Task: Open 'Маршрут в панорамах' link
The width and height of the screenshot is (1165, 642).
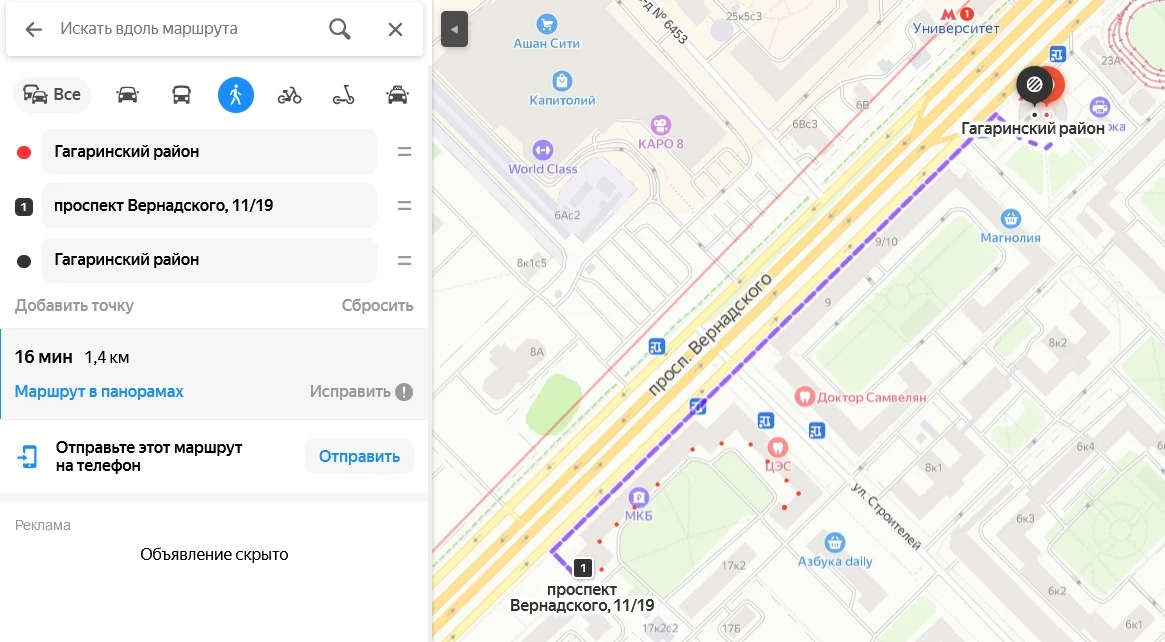Action: coord(99,392)
